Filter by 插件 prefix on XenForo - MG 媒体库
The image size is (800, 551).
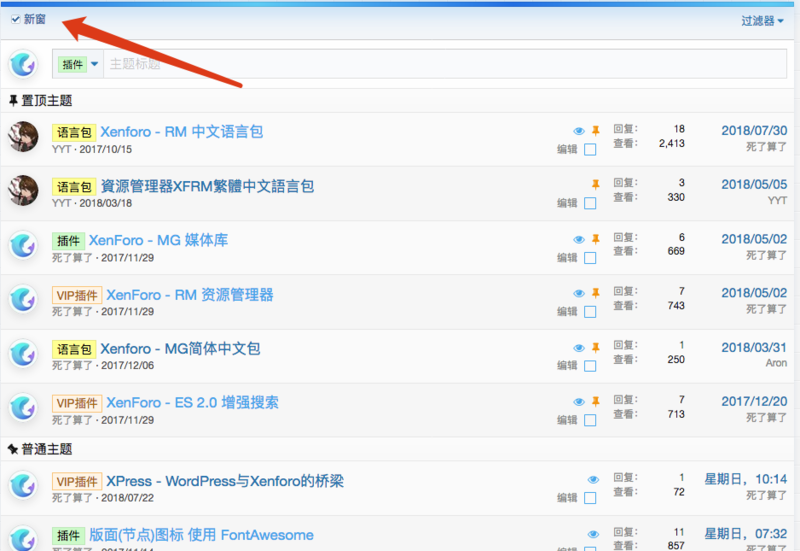68,241
